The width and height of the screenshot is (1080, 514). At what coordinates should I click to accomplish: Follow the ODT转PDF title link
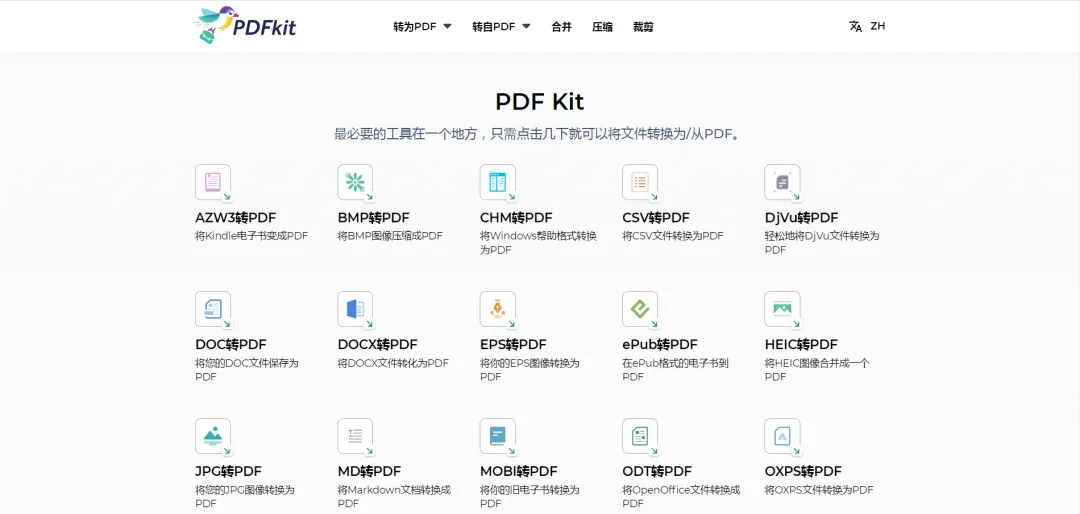click(x=657, y=472)
